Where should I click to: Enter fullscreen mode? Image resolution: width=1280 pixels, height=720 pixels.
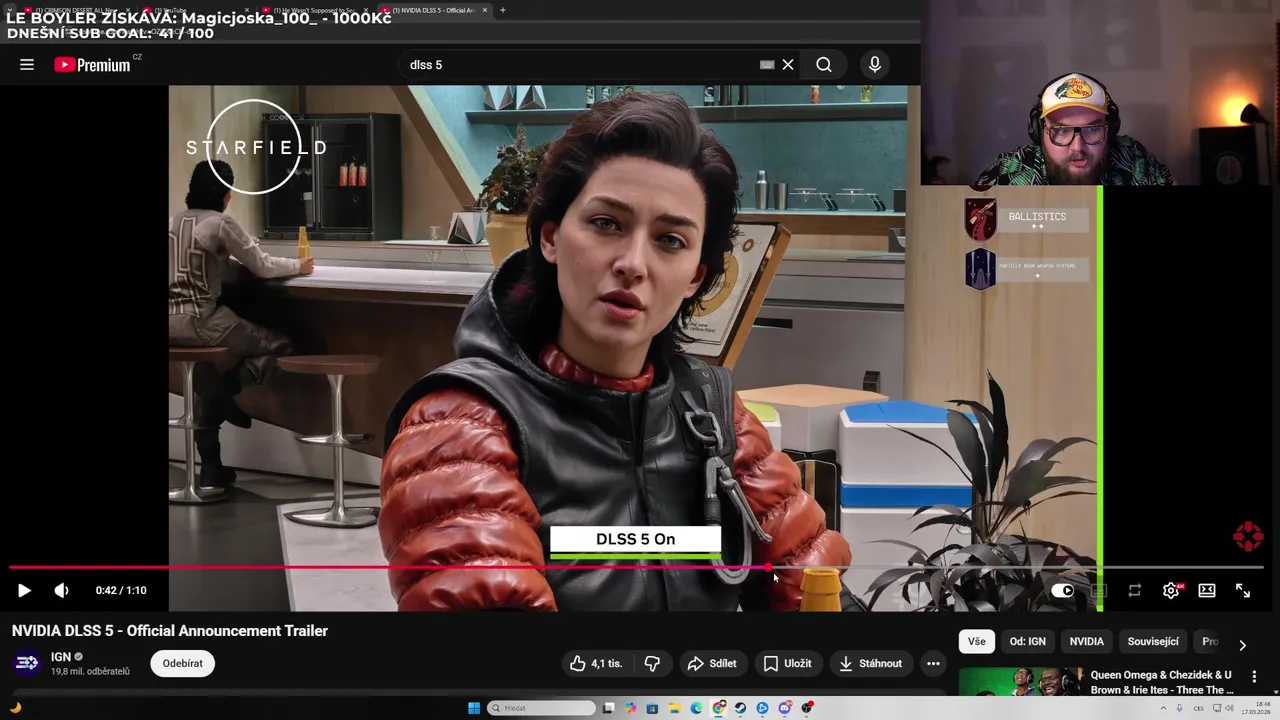[x=1243, y=590]
